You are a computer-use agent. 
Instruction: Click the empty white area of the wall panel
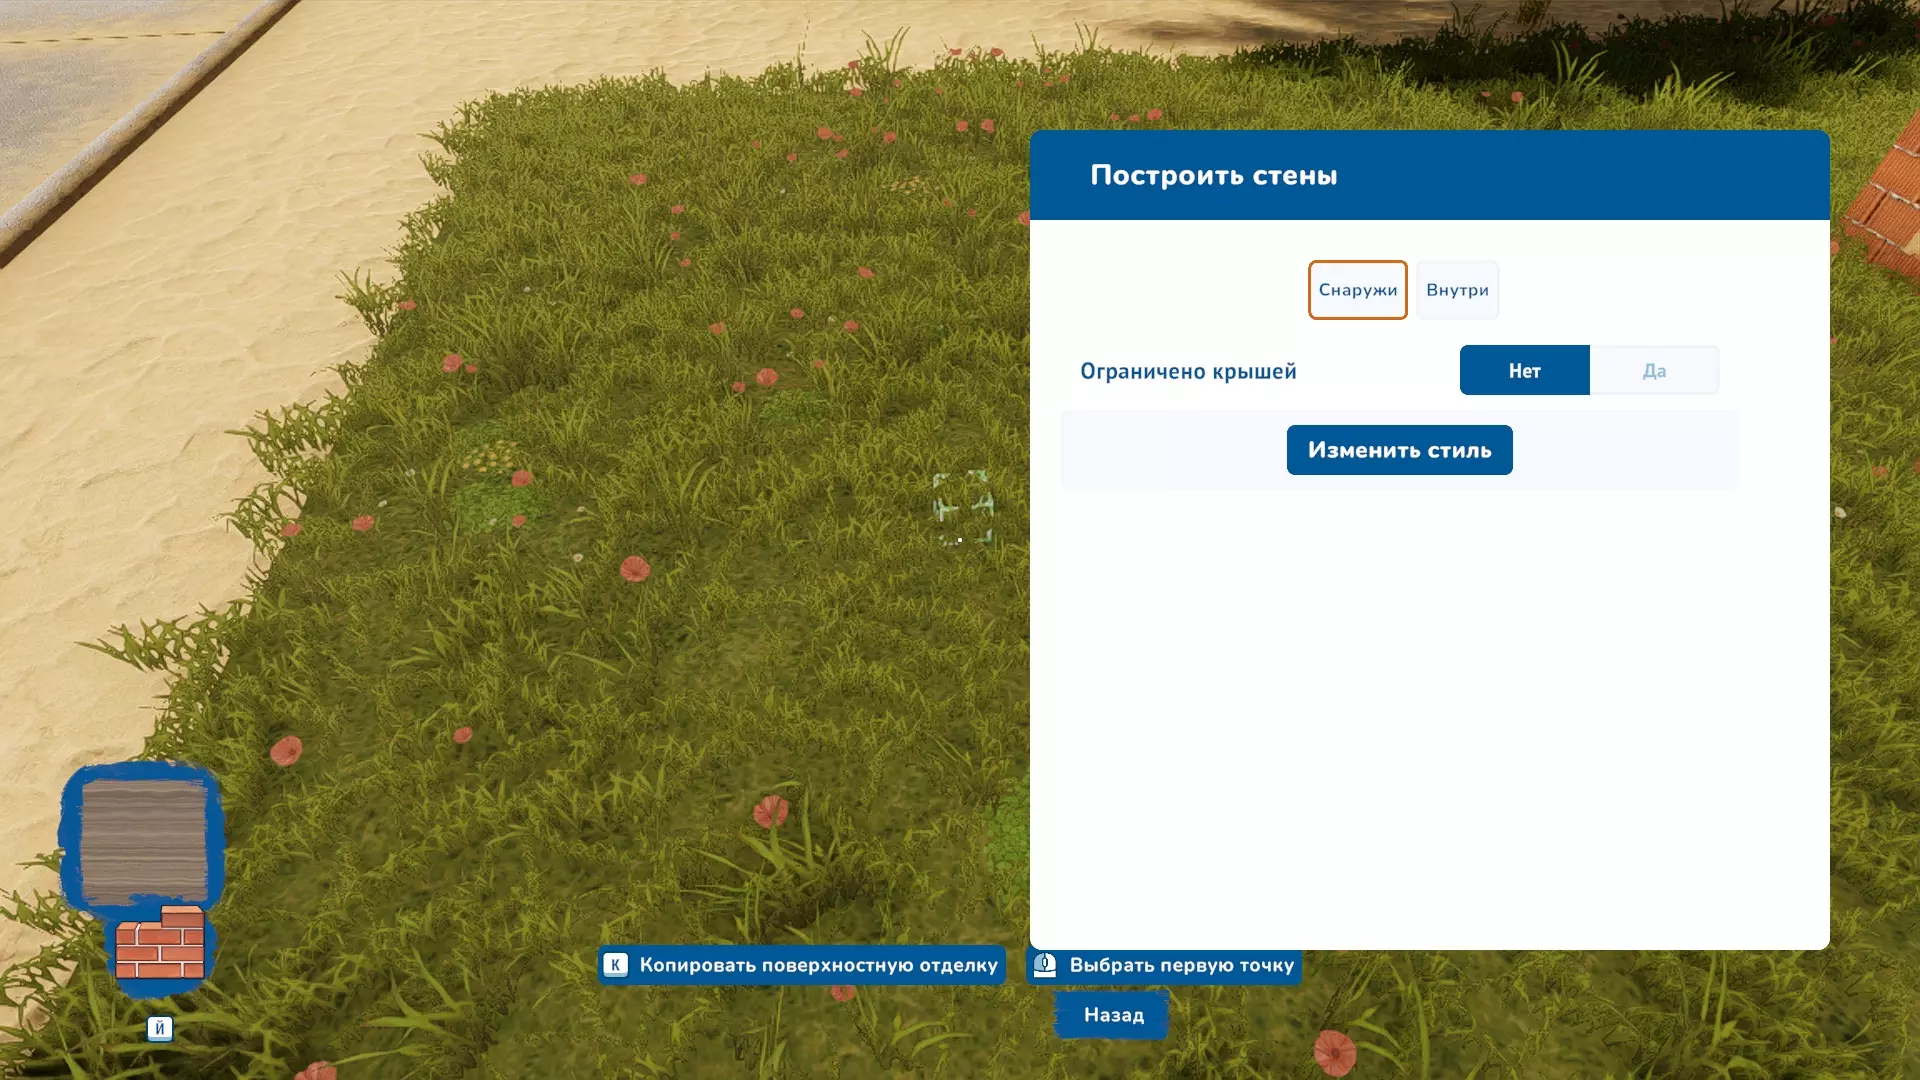pos(1430,720)
